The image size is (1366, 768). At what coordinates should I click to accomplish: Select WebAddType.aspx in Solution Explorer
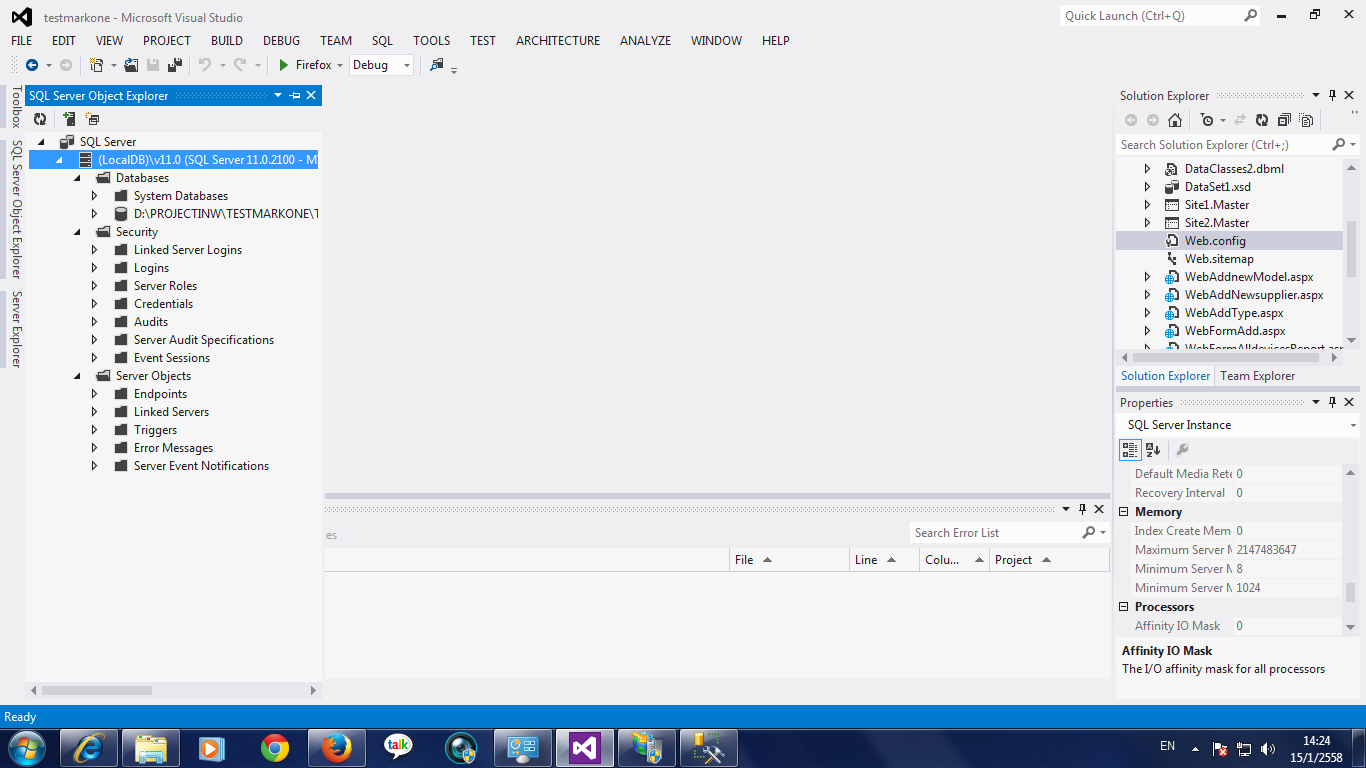tap(1234, 313)
